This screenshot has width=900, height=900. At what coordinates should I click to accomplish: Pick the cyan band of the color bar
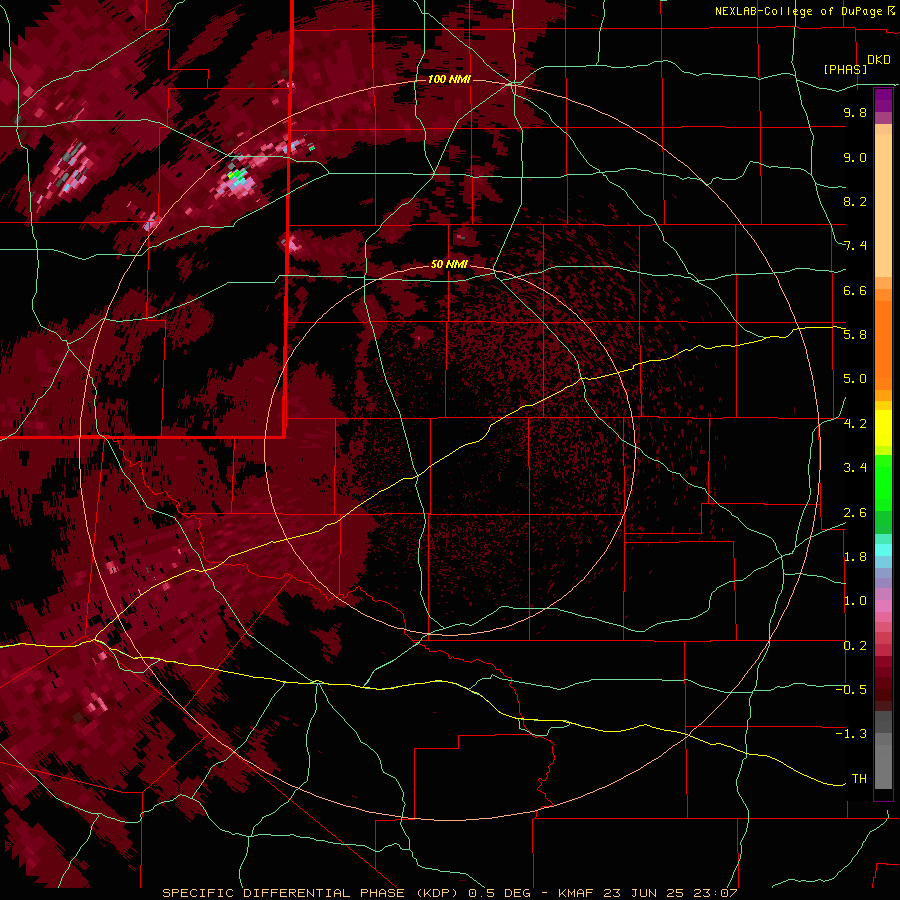[x=883, y=549]
